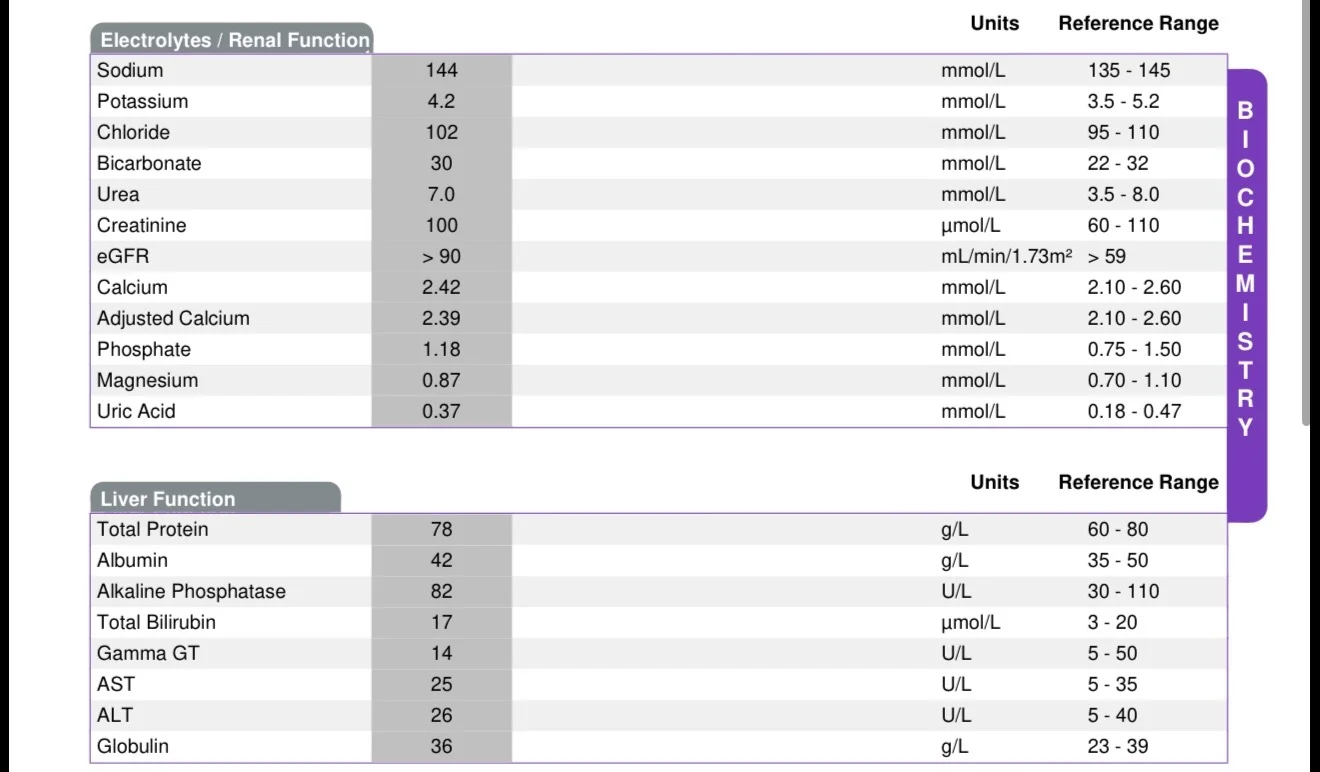Click the Albumin value 42

point(442,560)
